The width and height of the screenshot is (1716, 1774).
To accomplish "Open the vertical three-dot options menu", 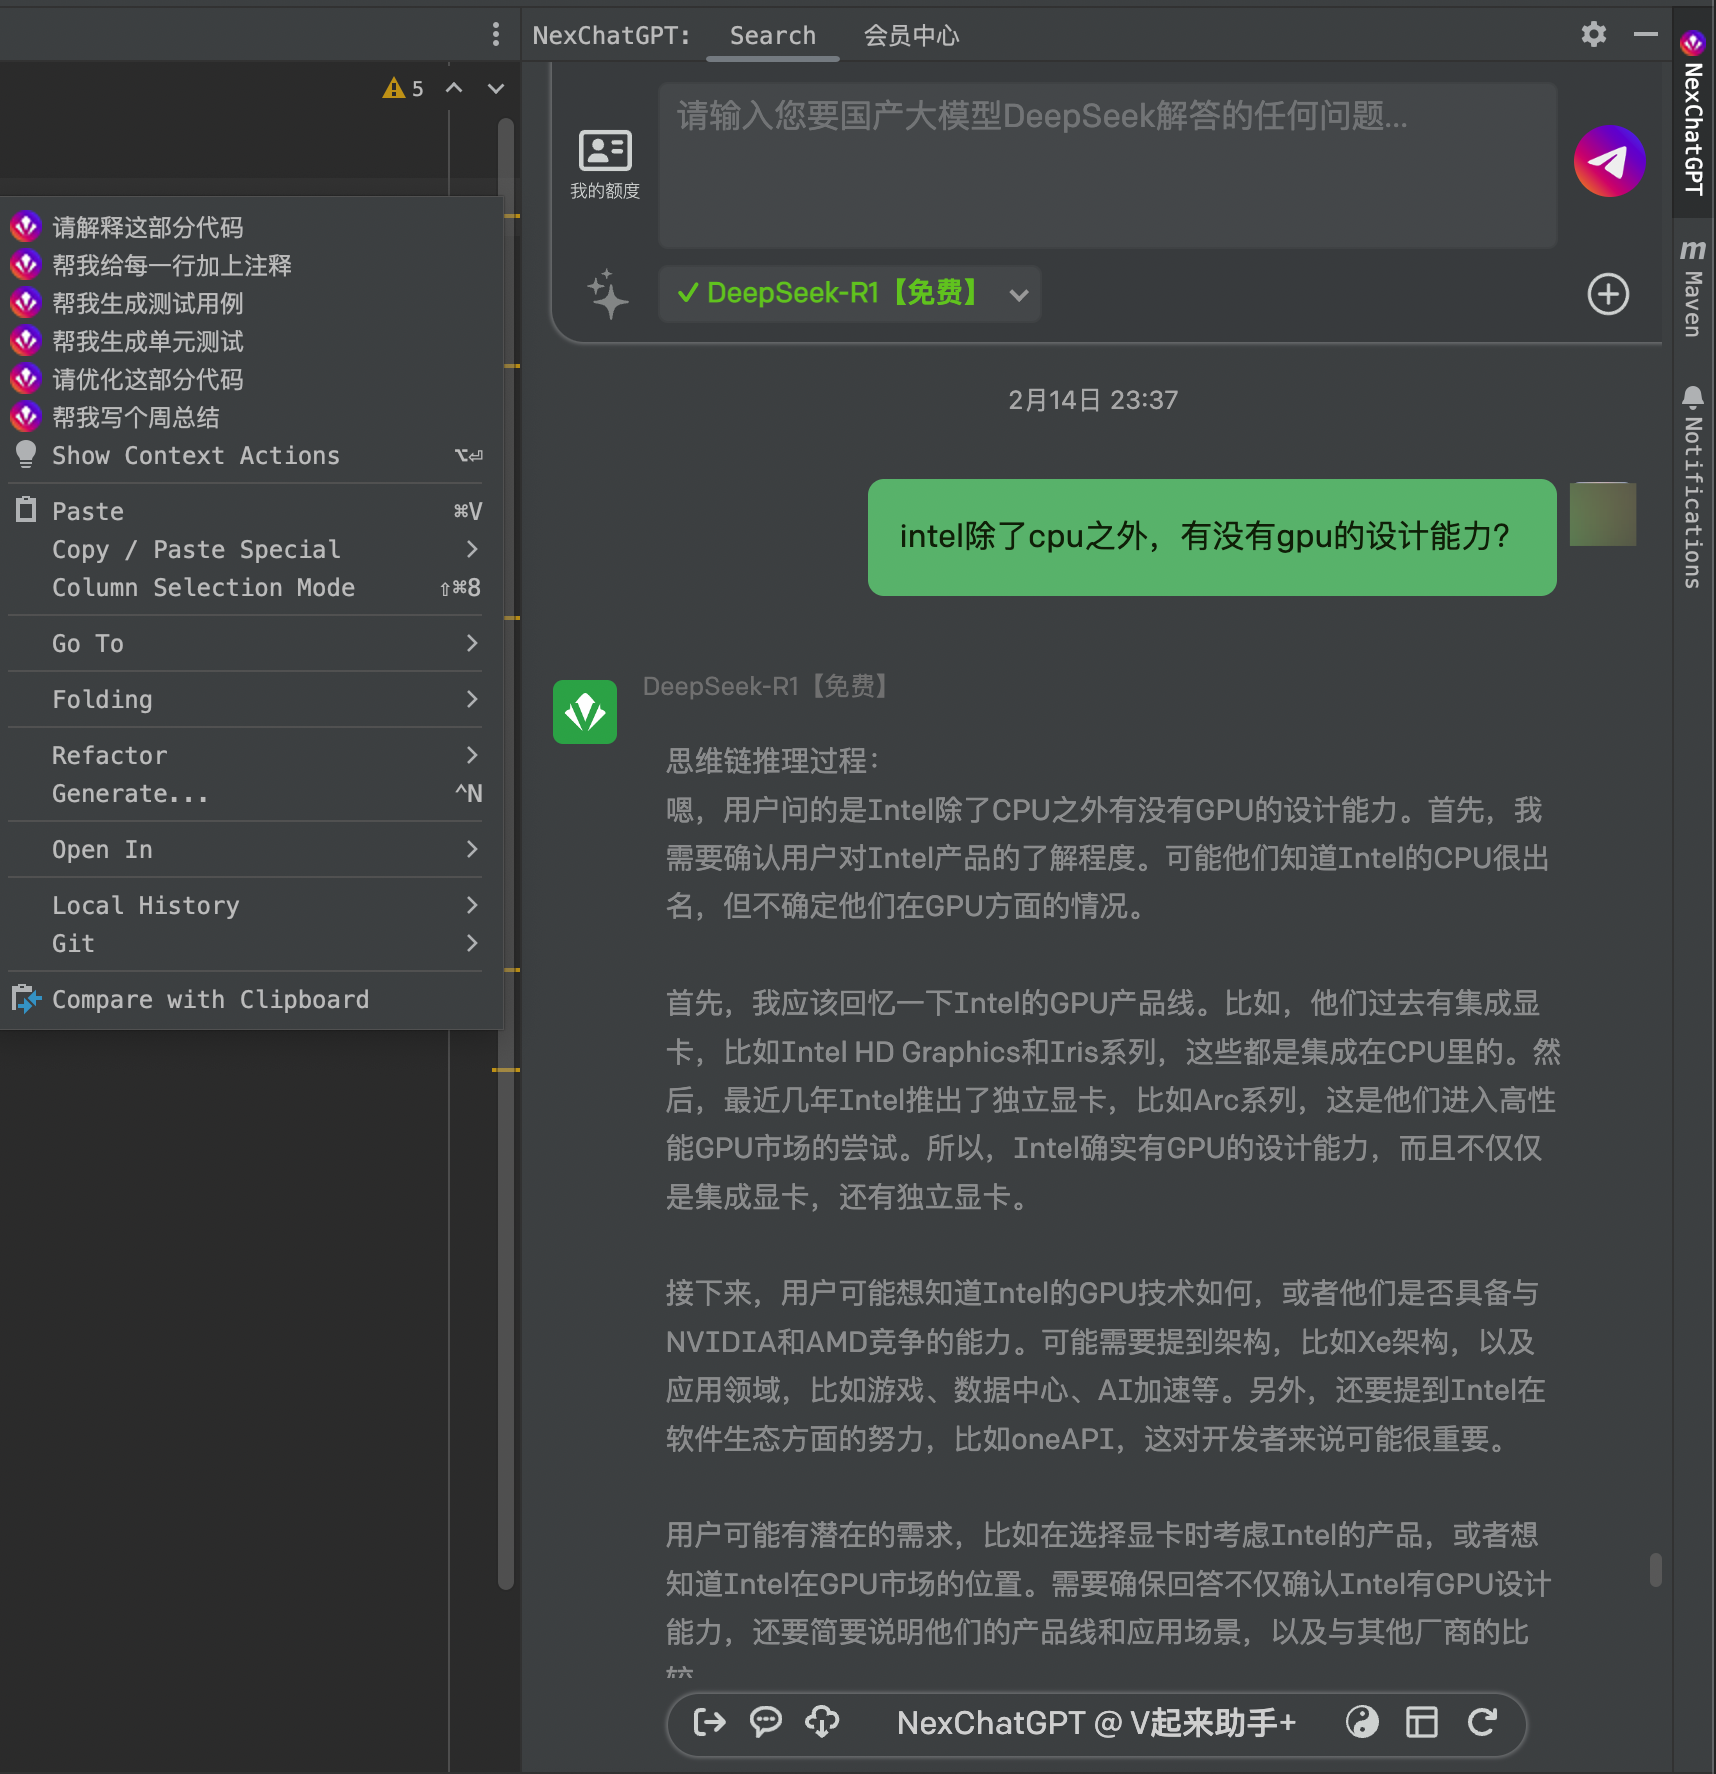I will pyautogui.click(x=496, y=35).
